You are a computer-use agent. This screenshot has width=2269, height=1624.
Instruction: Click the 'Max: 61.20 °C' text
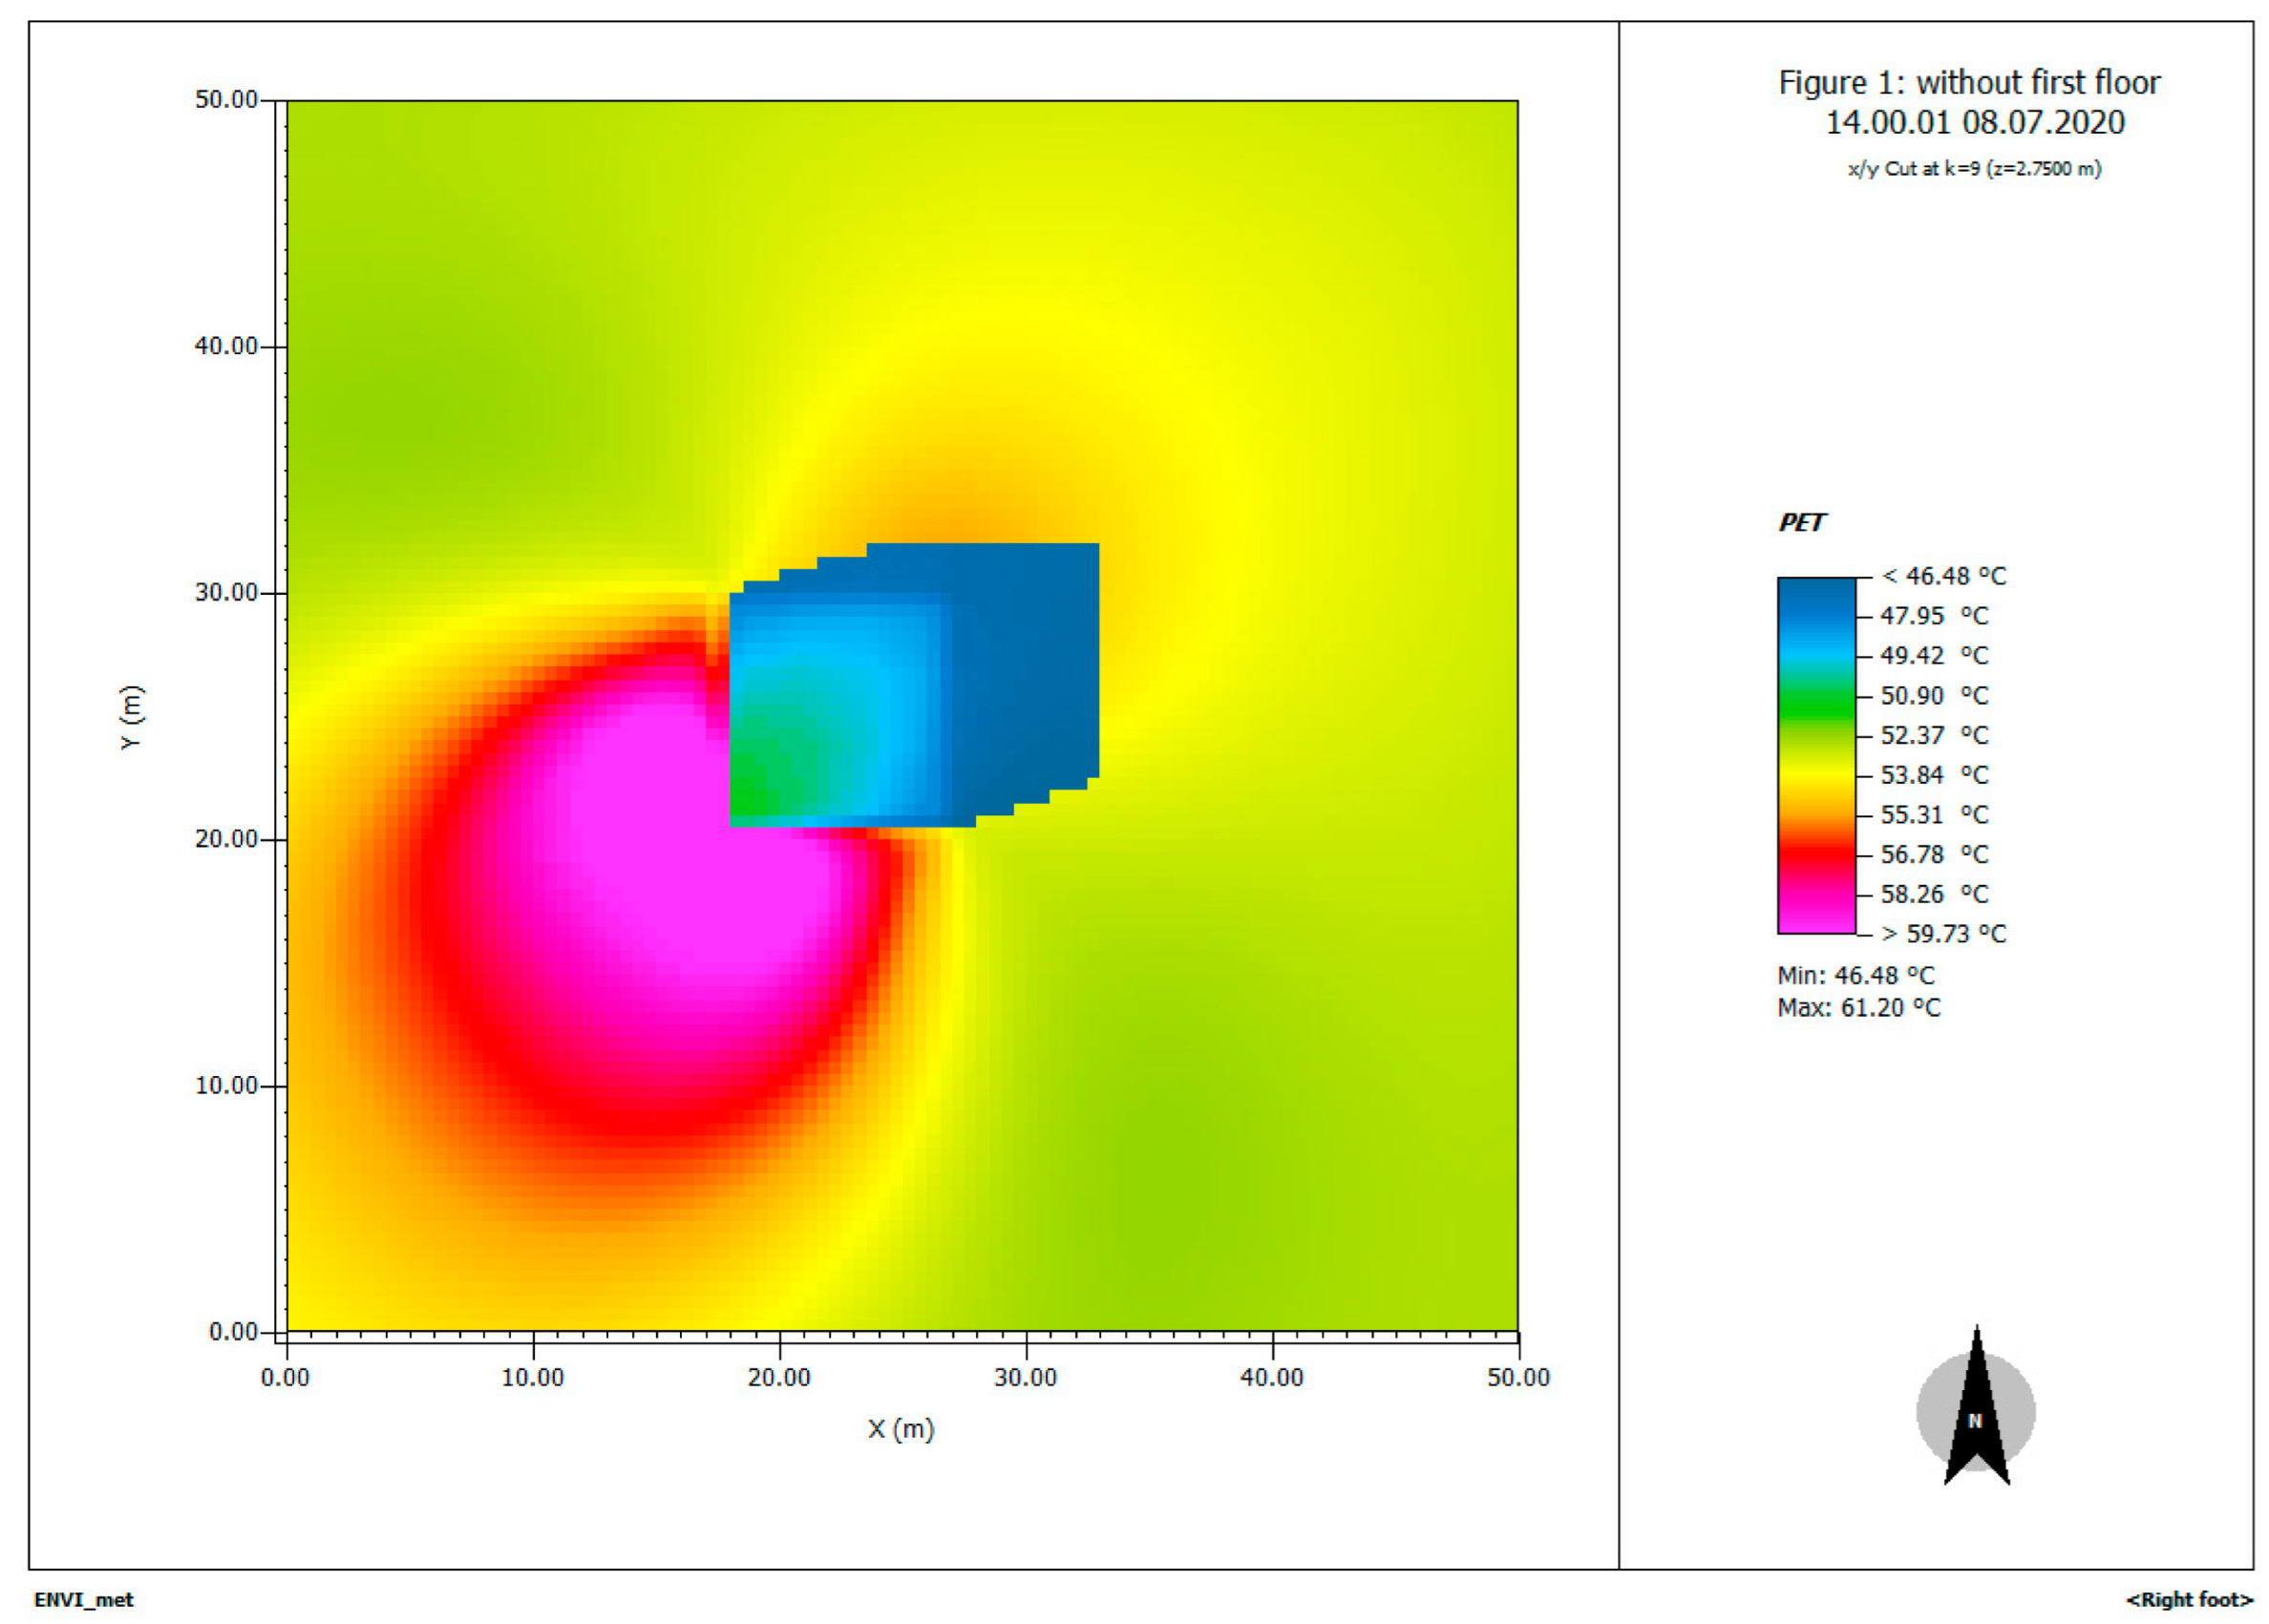[x=1858, y=1007]
